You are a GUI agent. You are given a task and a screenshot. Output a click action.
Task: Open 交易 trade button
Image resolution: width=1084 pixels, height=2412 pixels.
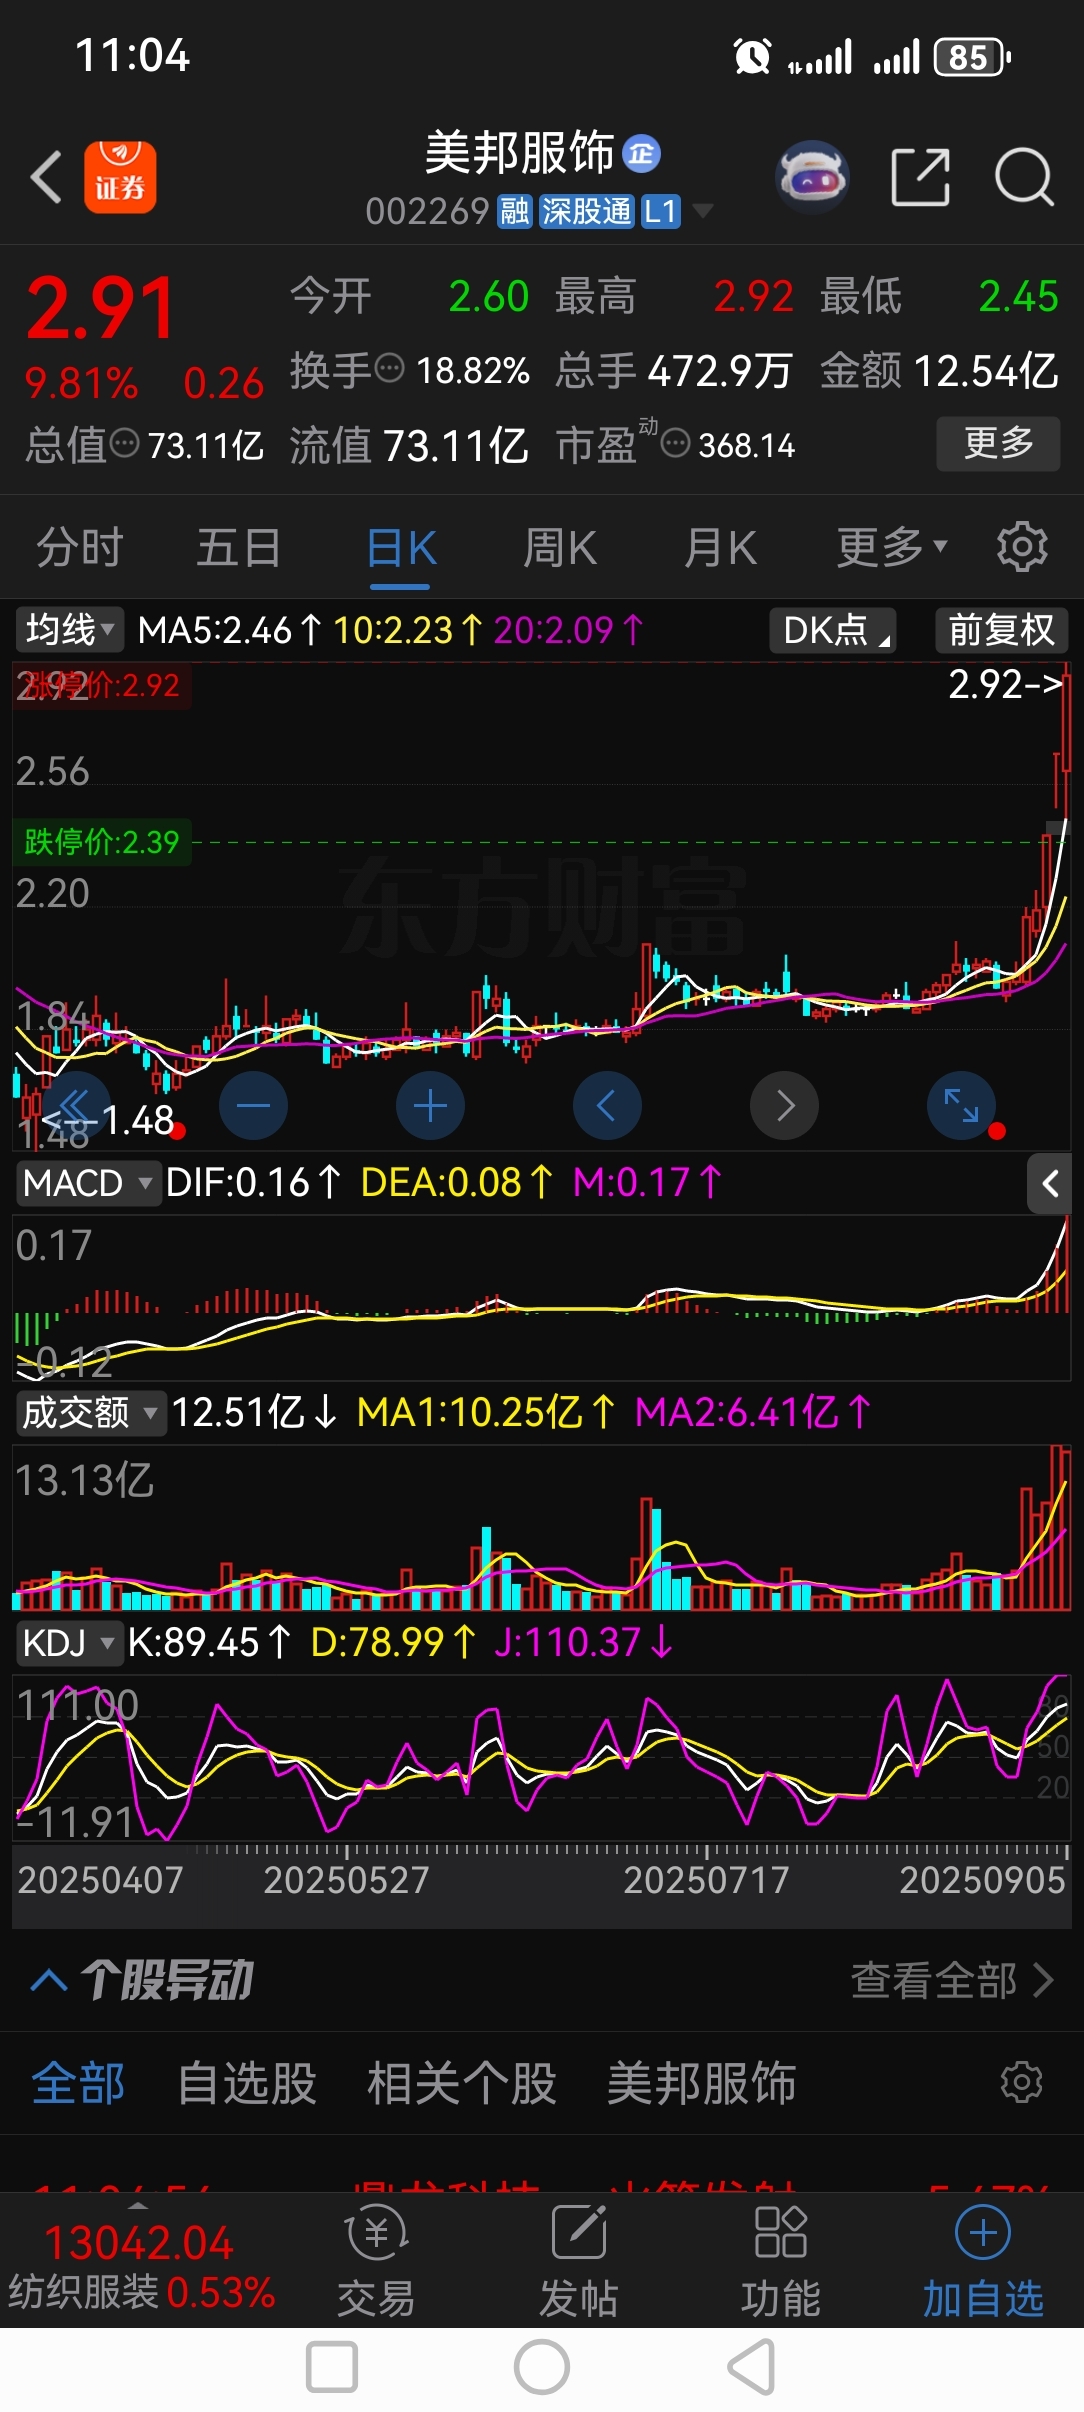(x=376, y=2262)
